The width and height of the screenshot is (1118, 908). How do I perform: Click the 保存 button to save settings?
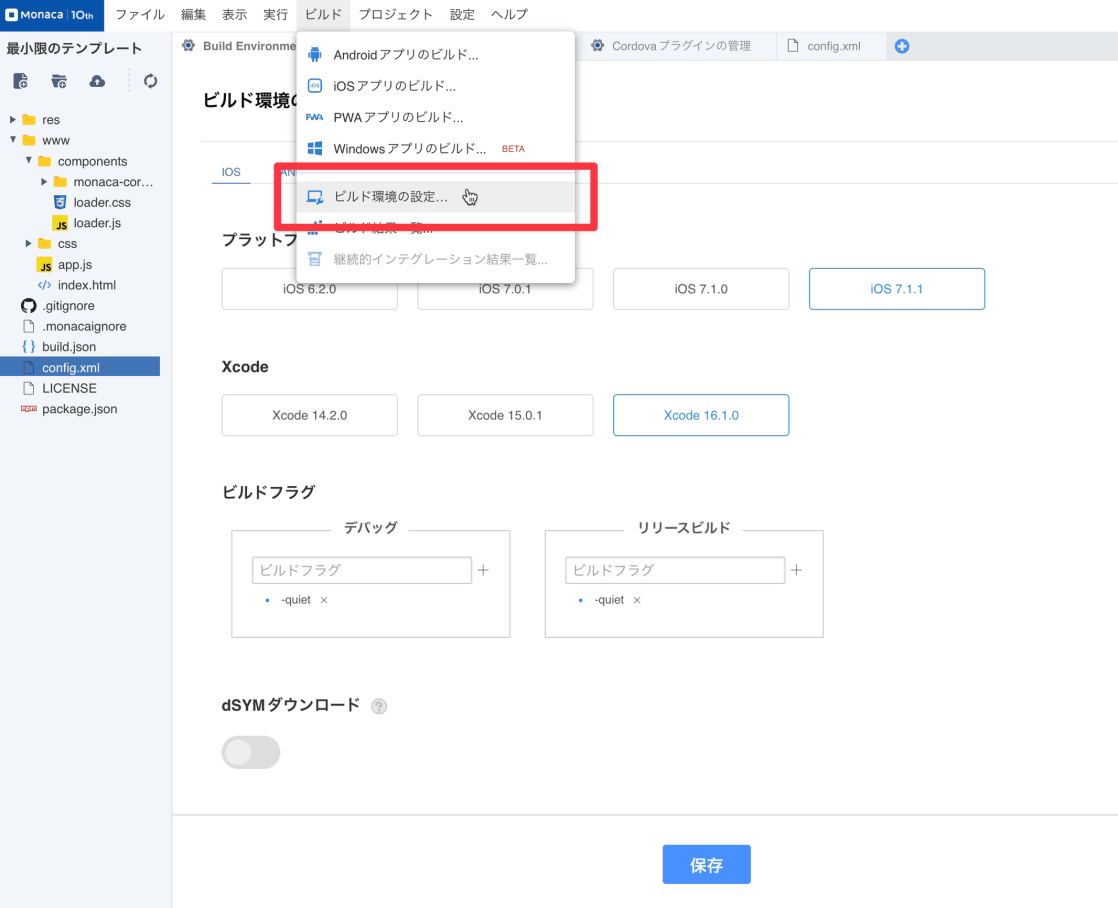706,864
